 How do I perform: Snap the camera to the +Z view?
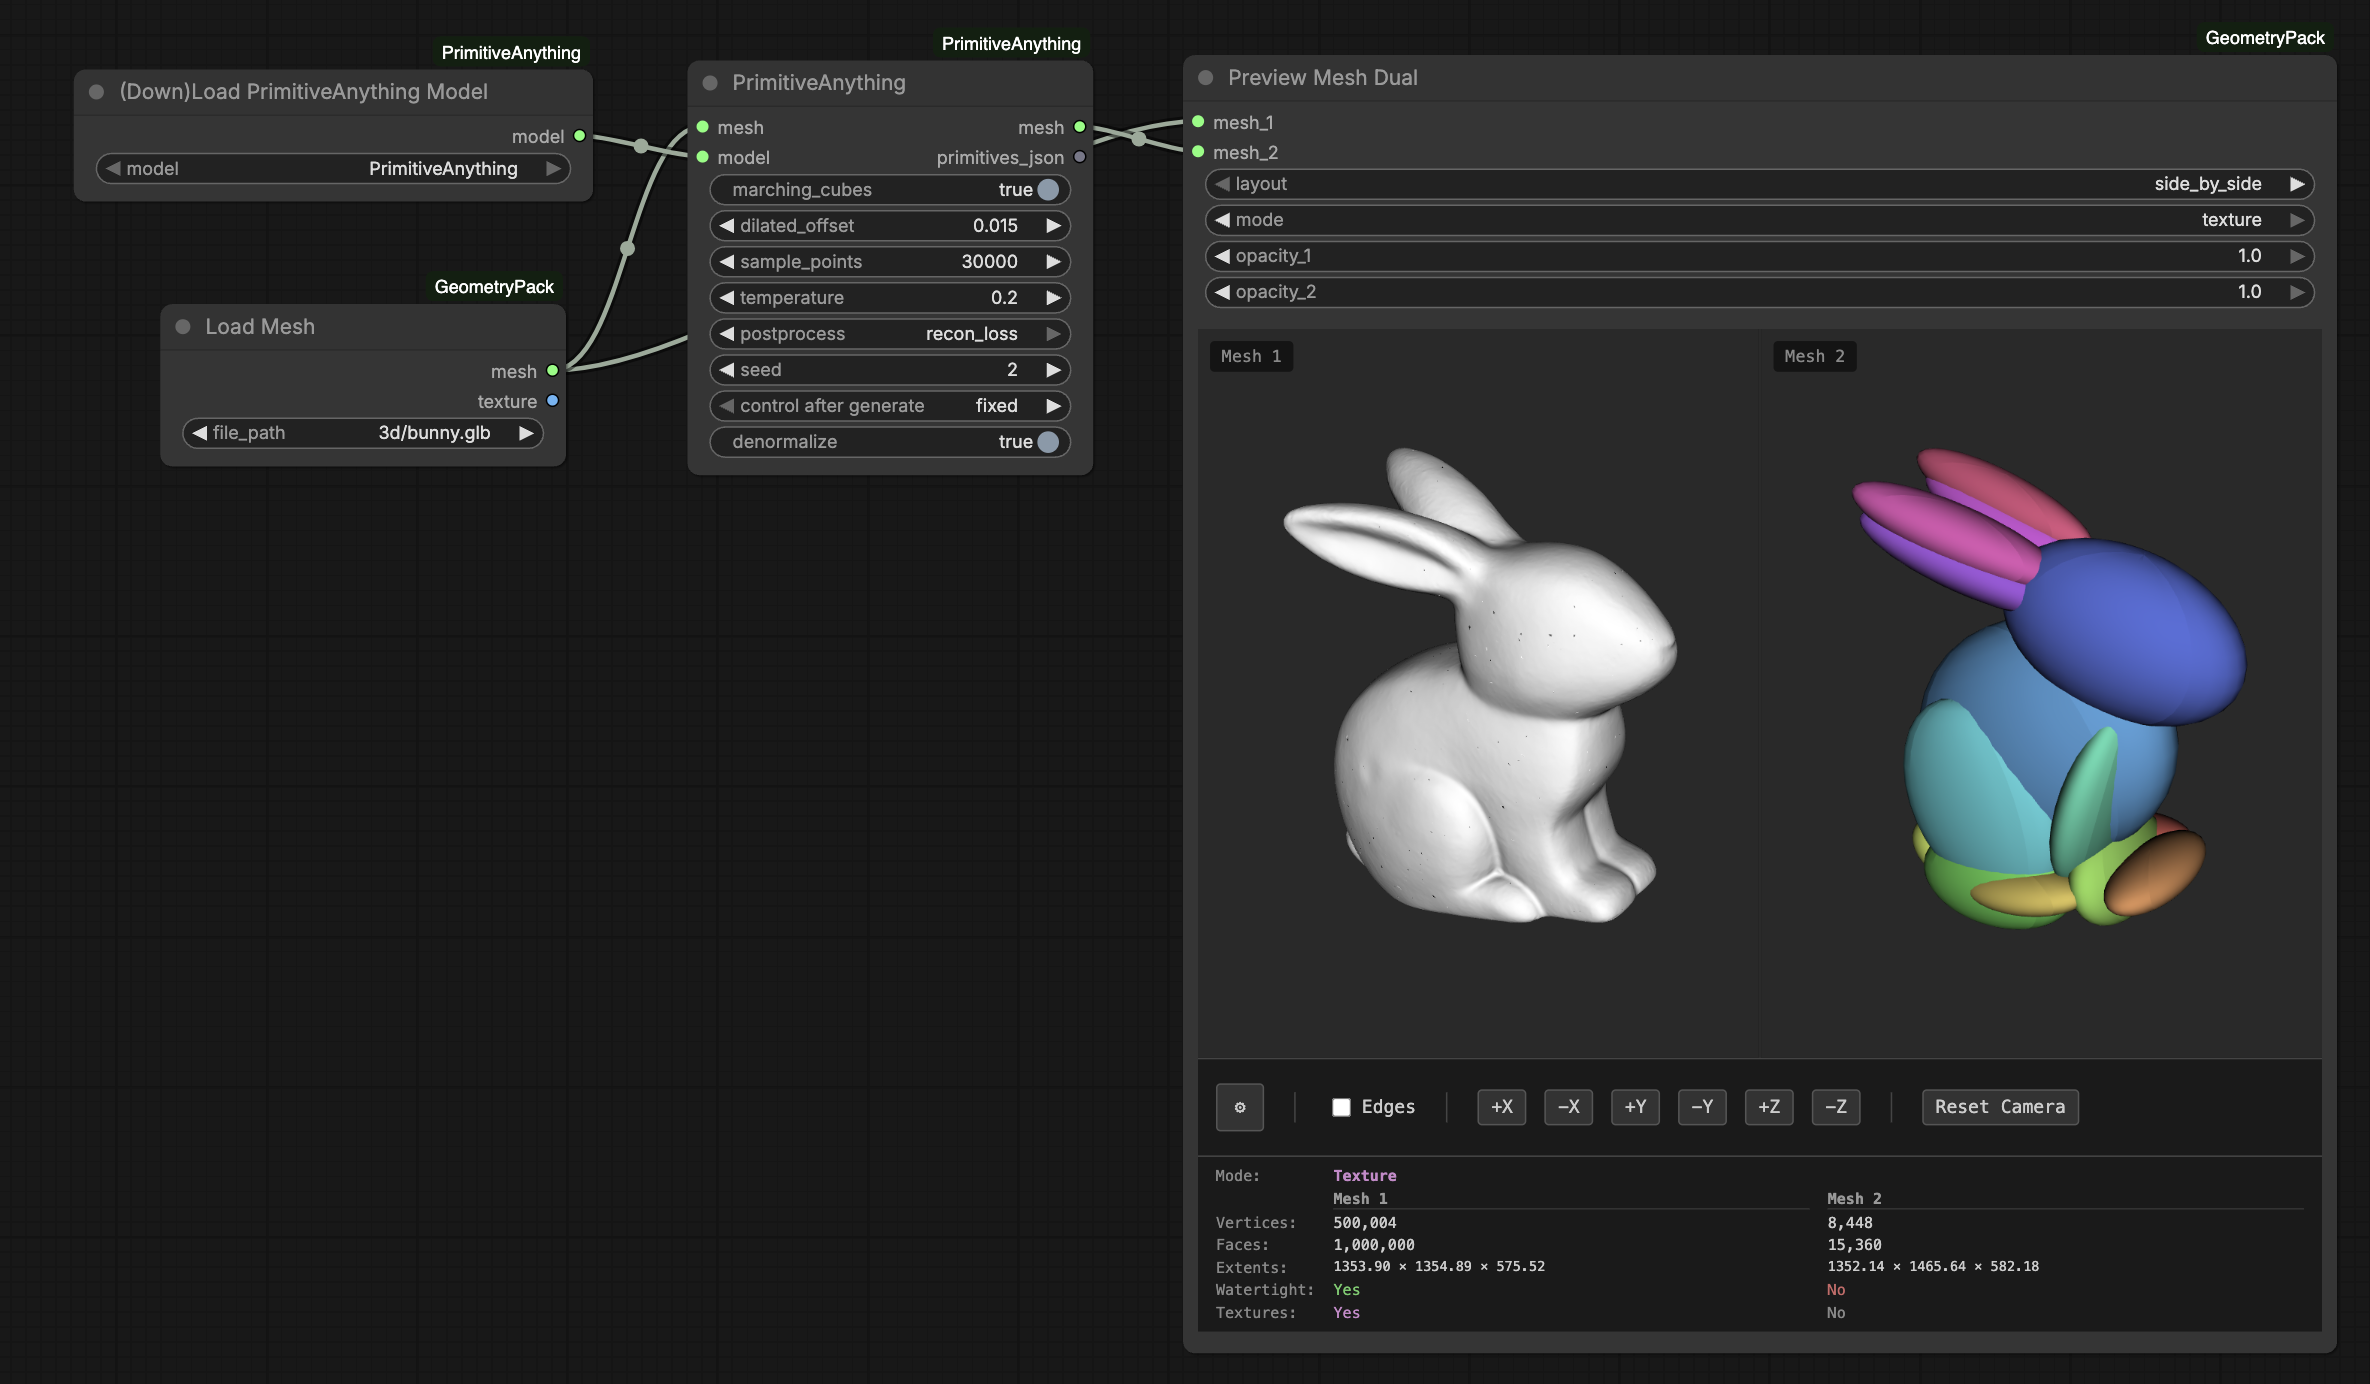click(x=1769, y=1107)
